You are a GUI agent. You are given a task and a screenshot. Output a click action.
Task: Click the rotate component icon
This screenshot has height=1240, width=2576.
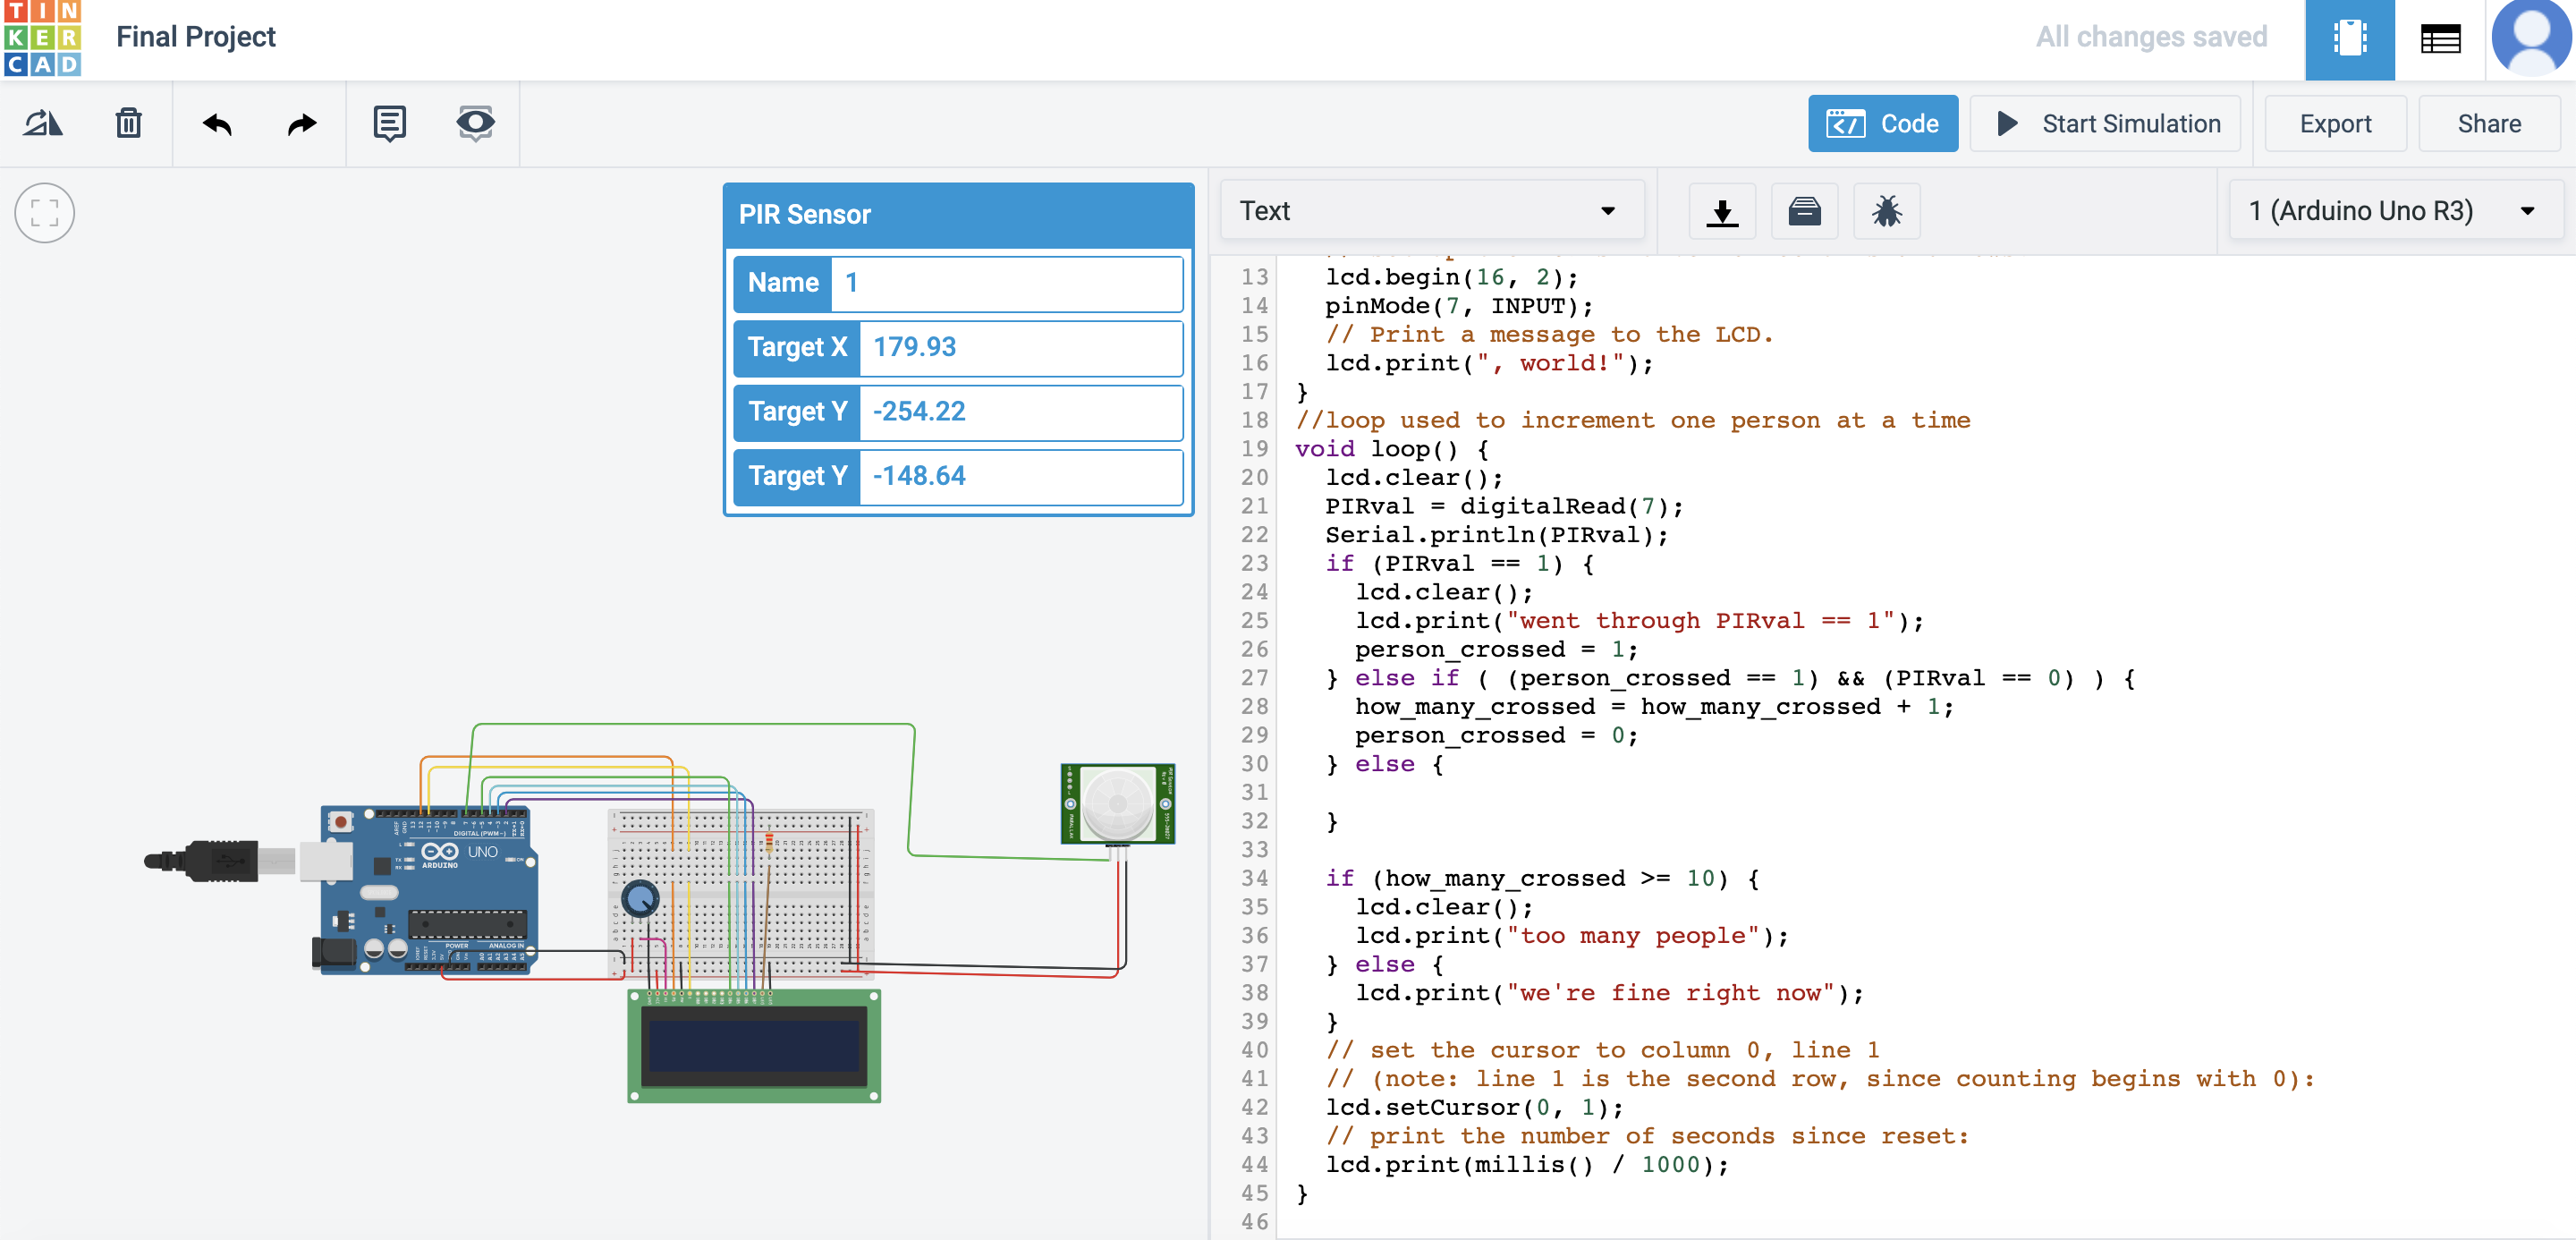click(43, 124)
